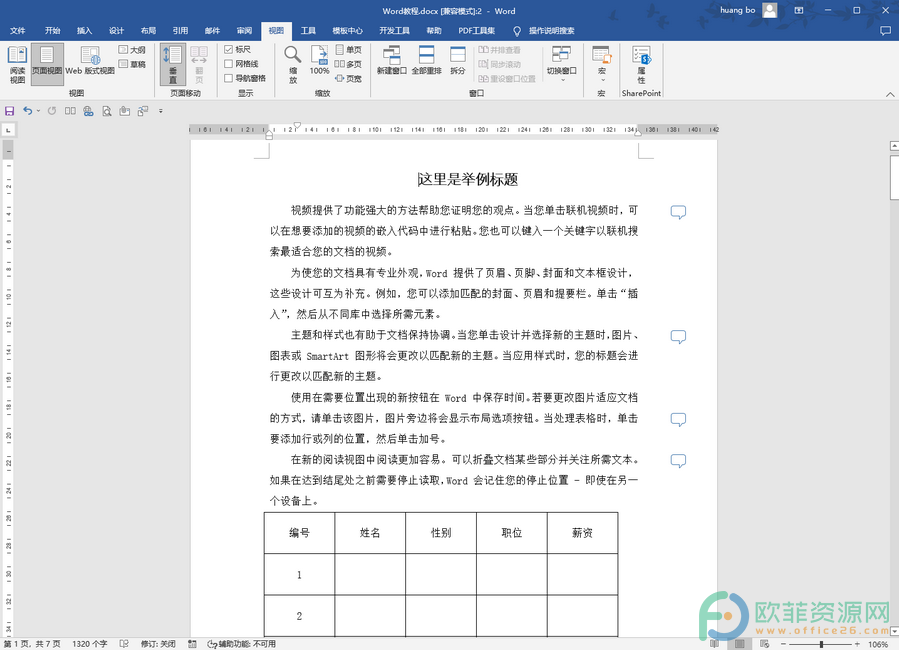Choose 页宽 page width zoom

tap(349, 79)
